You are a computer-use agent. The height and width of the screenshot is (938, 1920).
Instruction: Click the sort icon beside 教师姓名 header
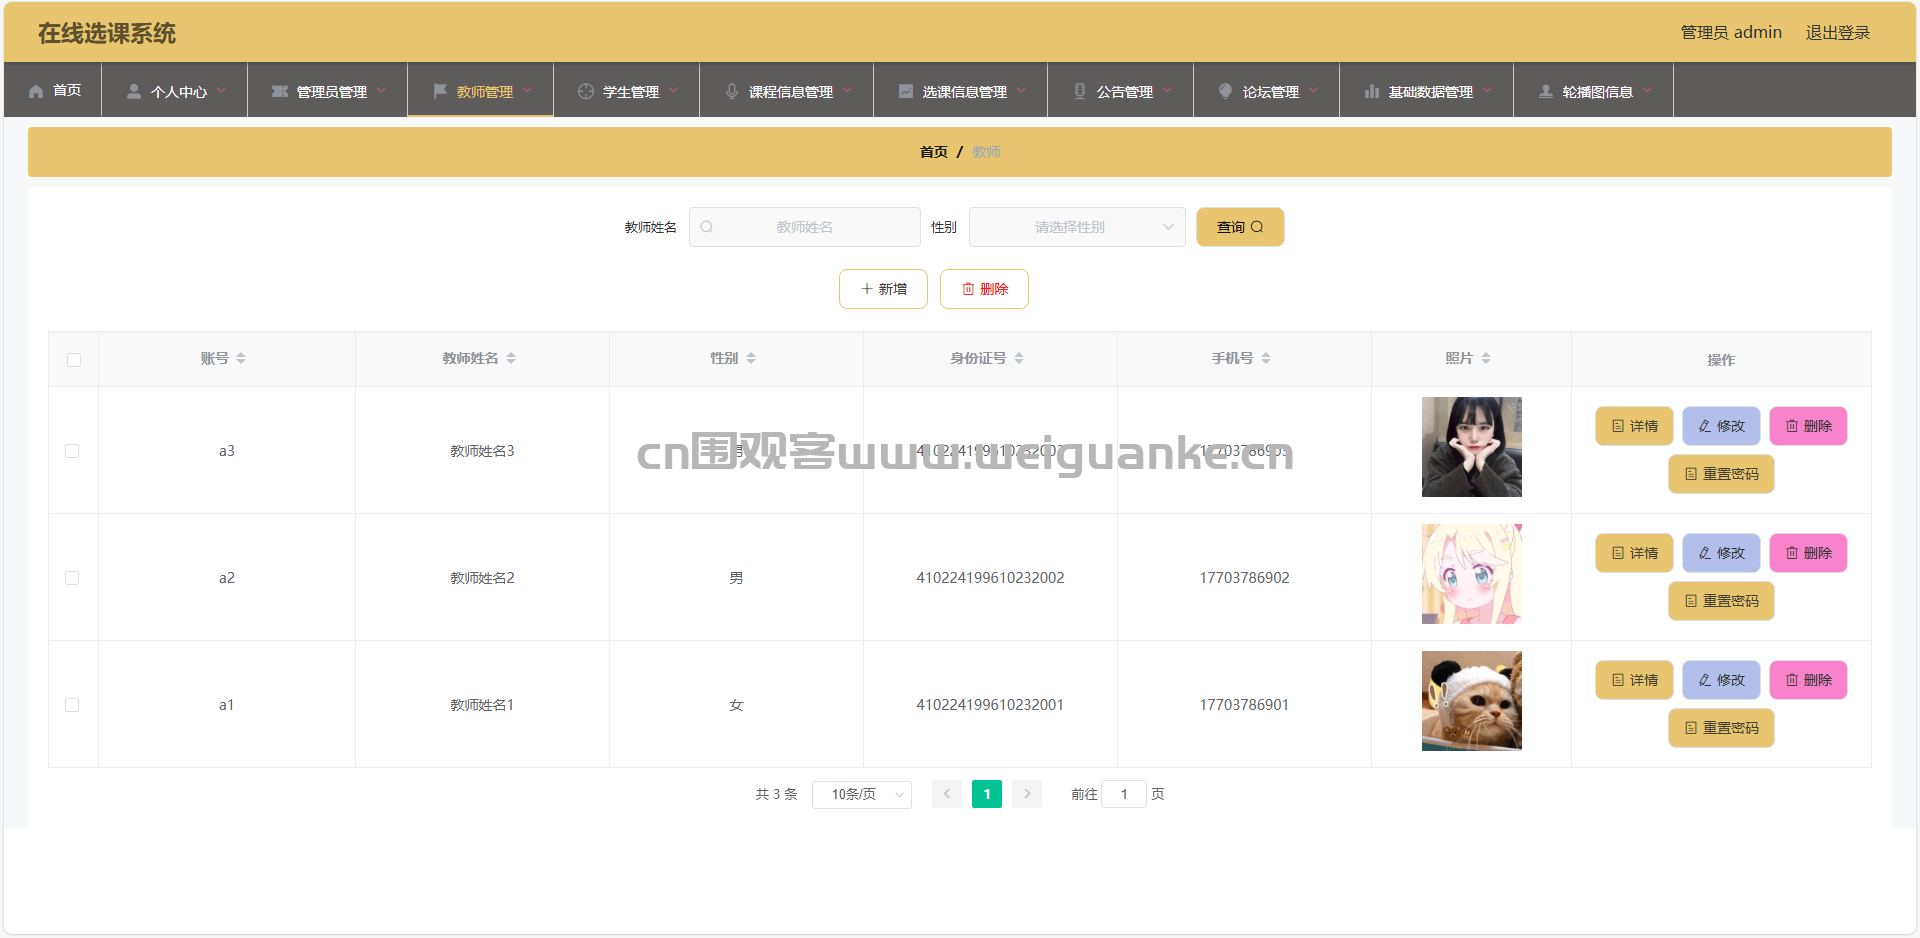click(x=511, y=358)
